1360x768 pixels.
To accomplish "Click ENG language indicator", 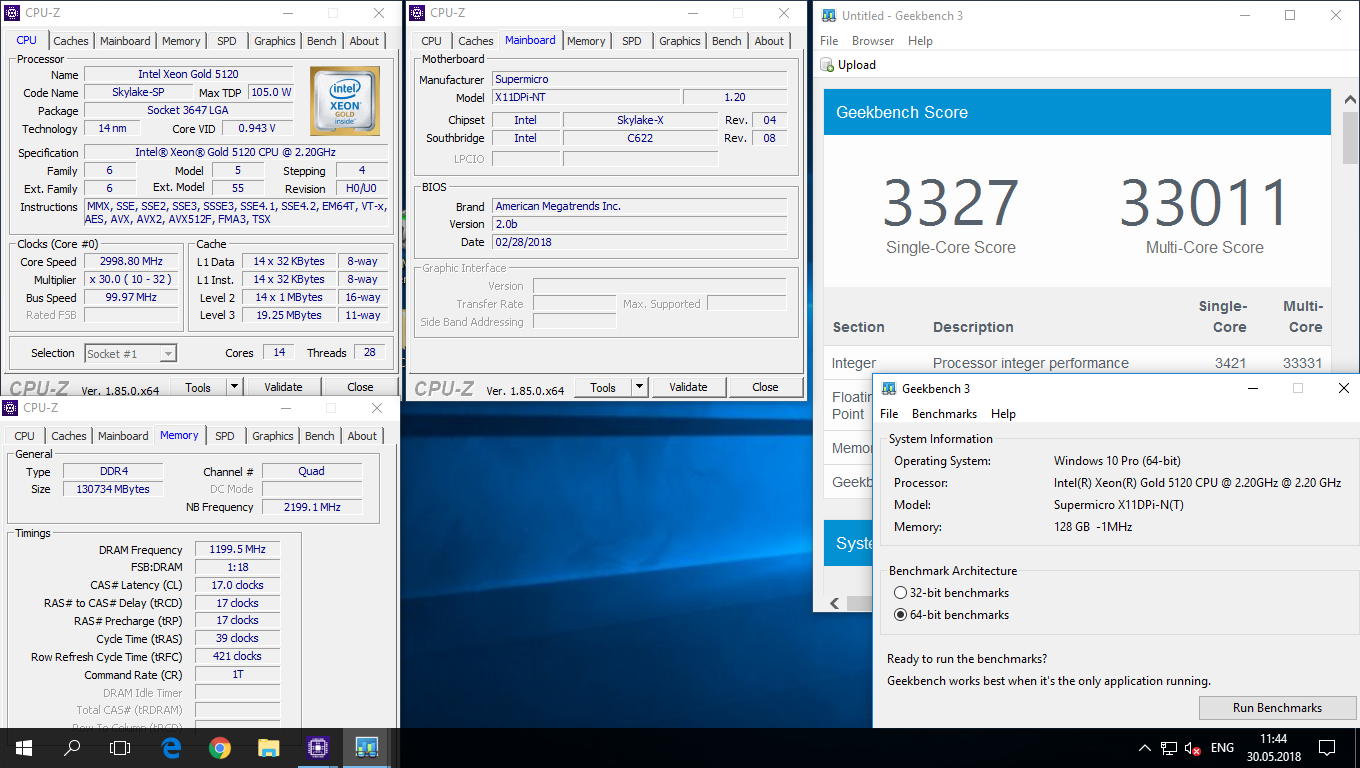I will [1222, 748].
